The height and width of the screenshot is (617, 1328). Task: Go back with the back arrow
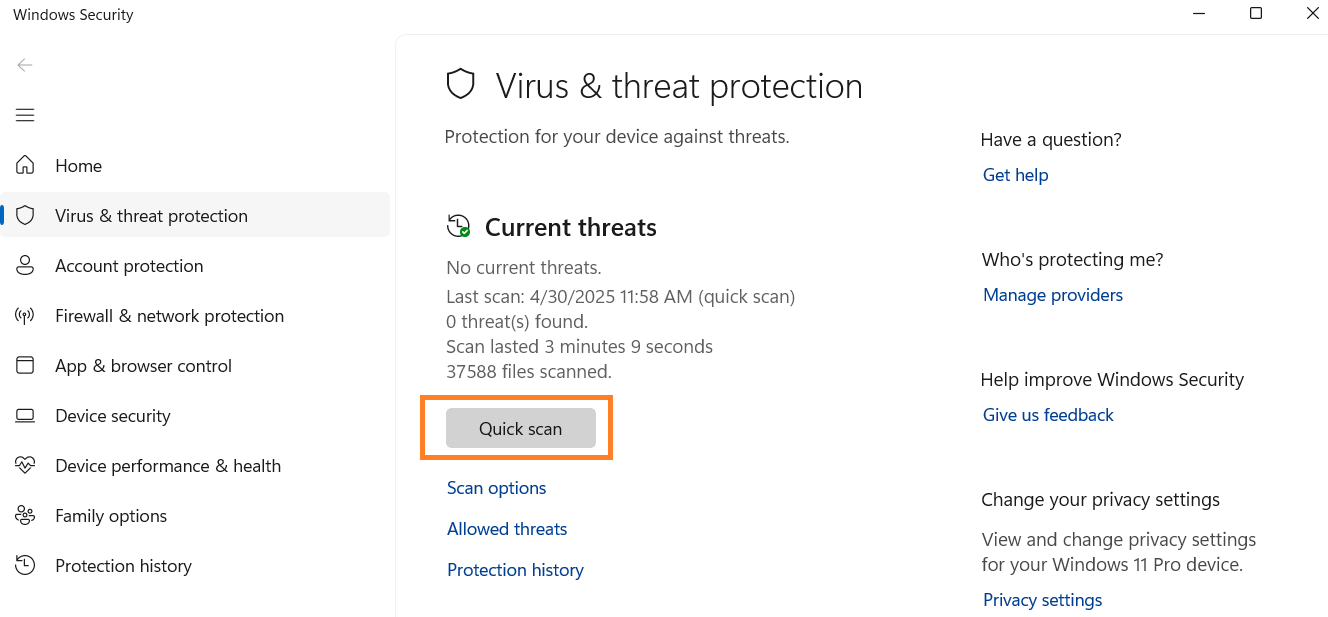click(25, 65)
